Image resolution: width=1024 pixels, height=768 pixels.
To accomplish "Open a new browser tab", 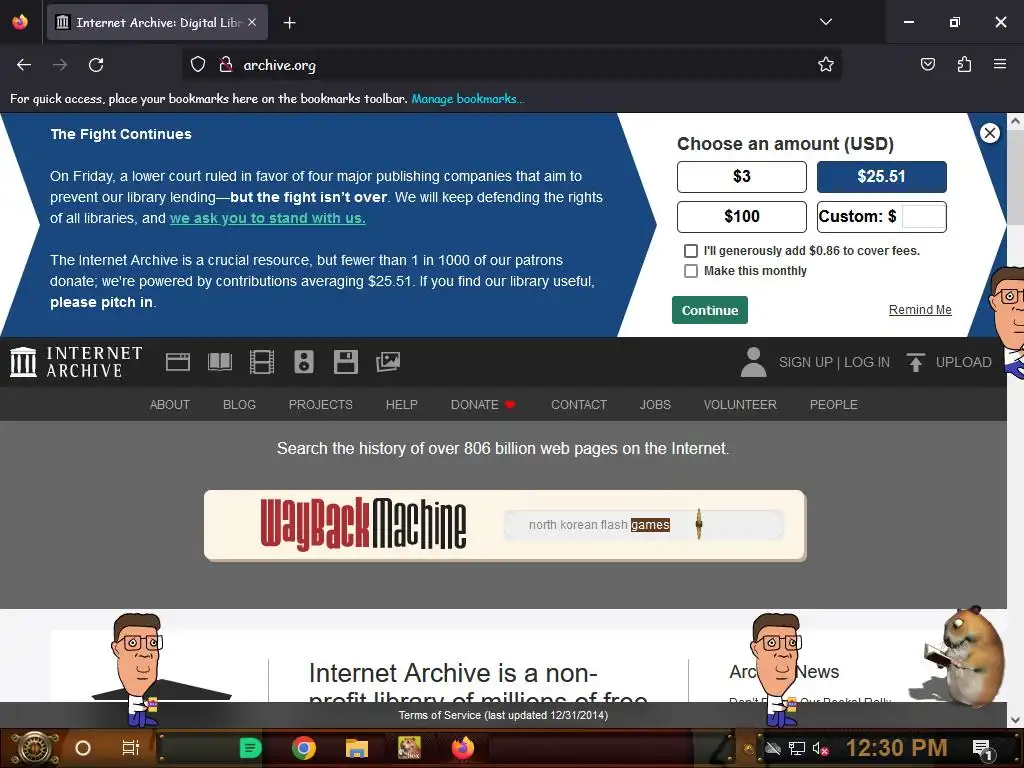I will pos(289,23).
